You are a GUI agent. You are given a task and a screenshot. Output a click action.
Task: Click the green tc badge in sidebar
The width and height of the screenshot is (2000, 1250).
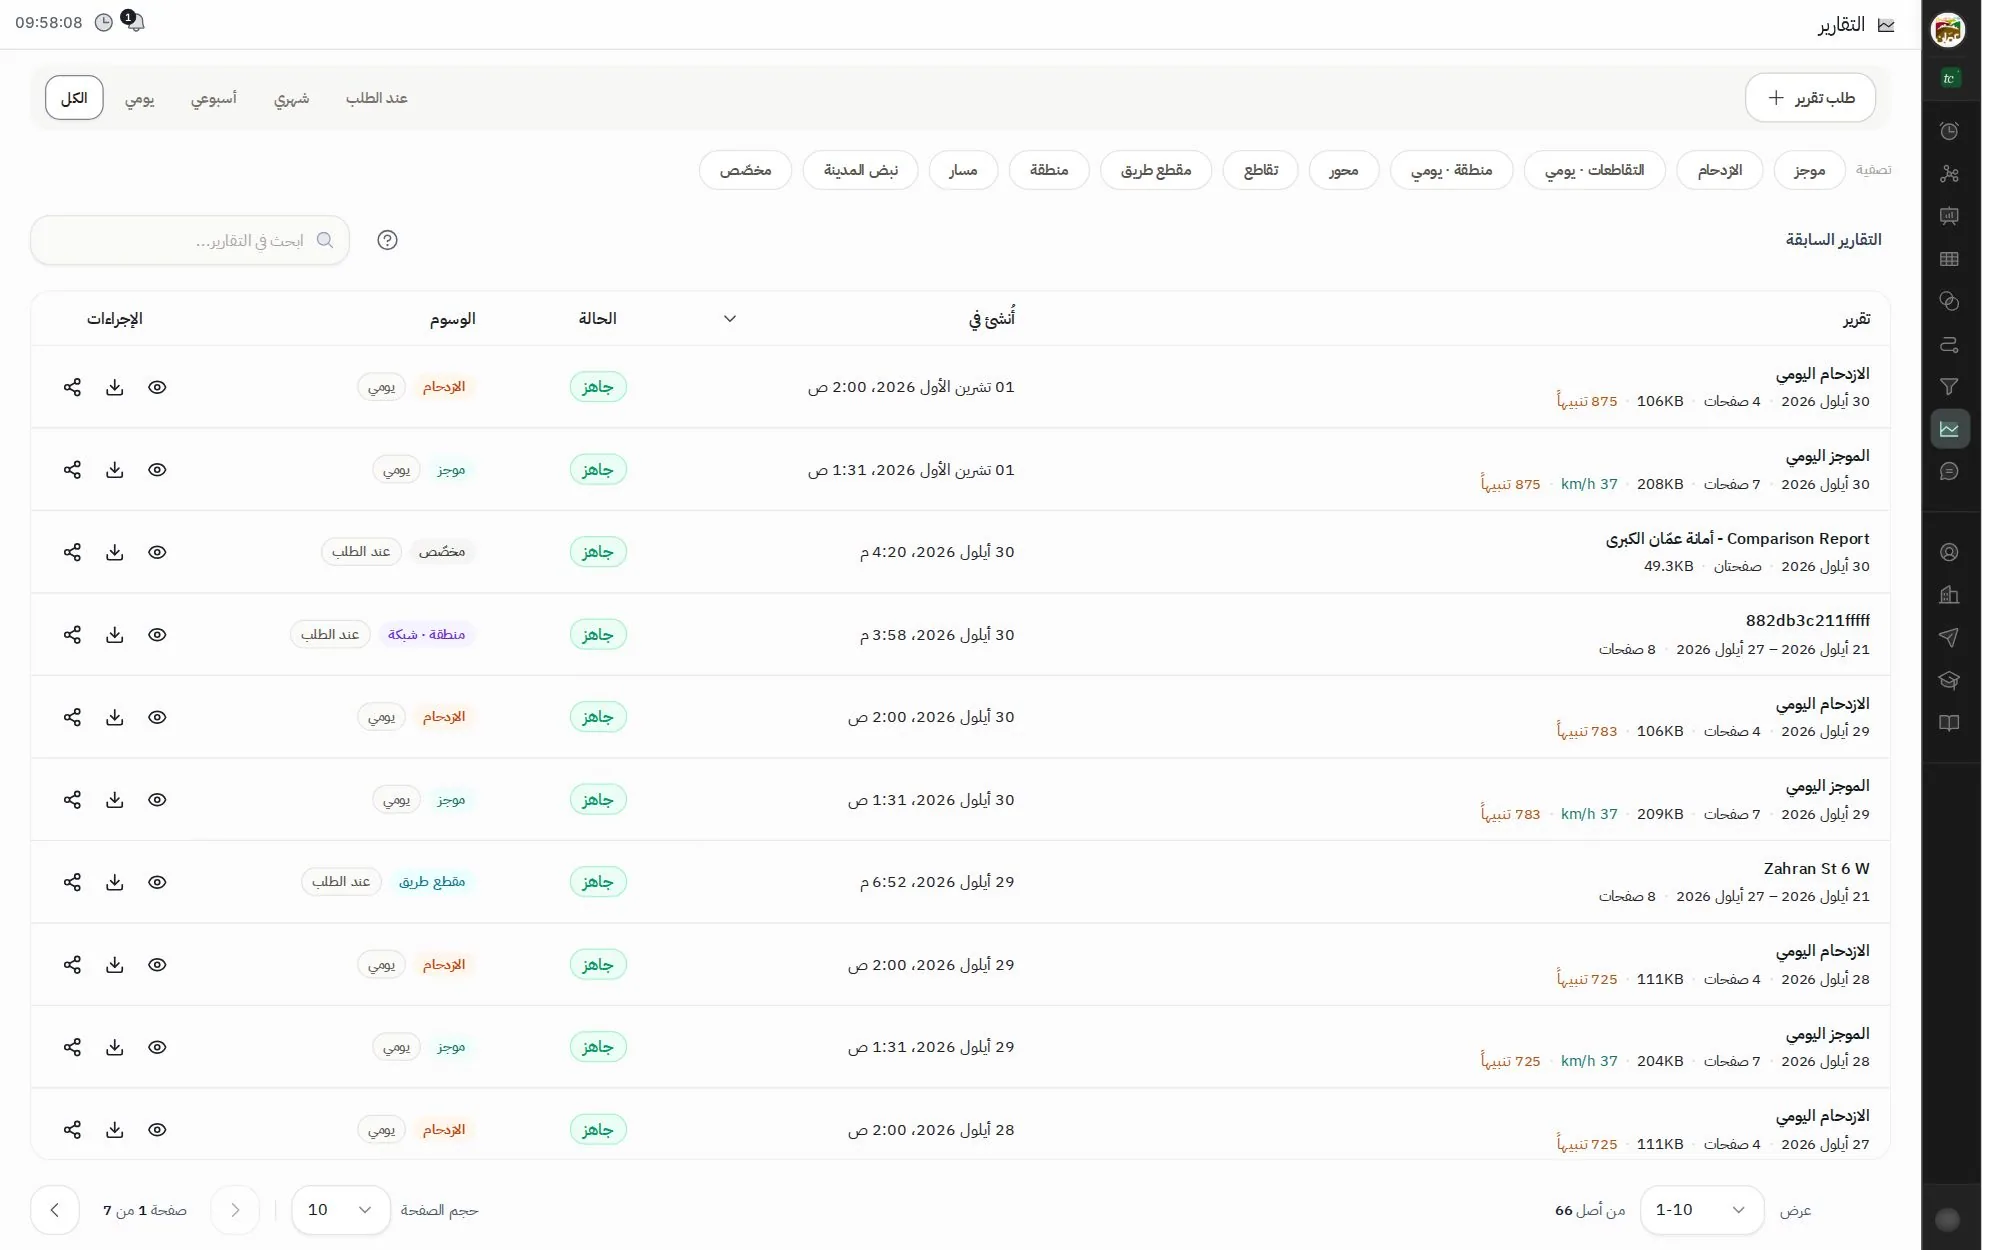(1949, 78)
